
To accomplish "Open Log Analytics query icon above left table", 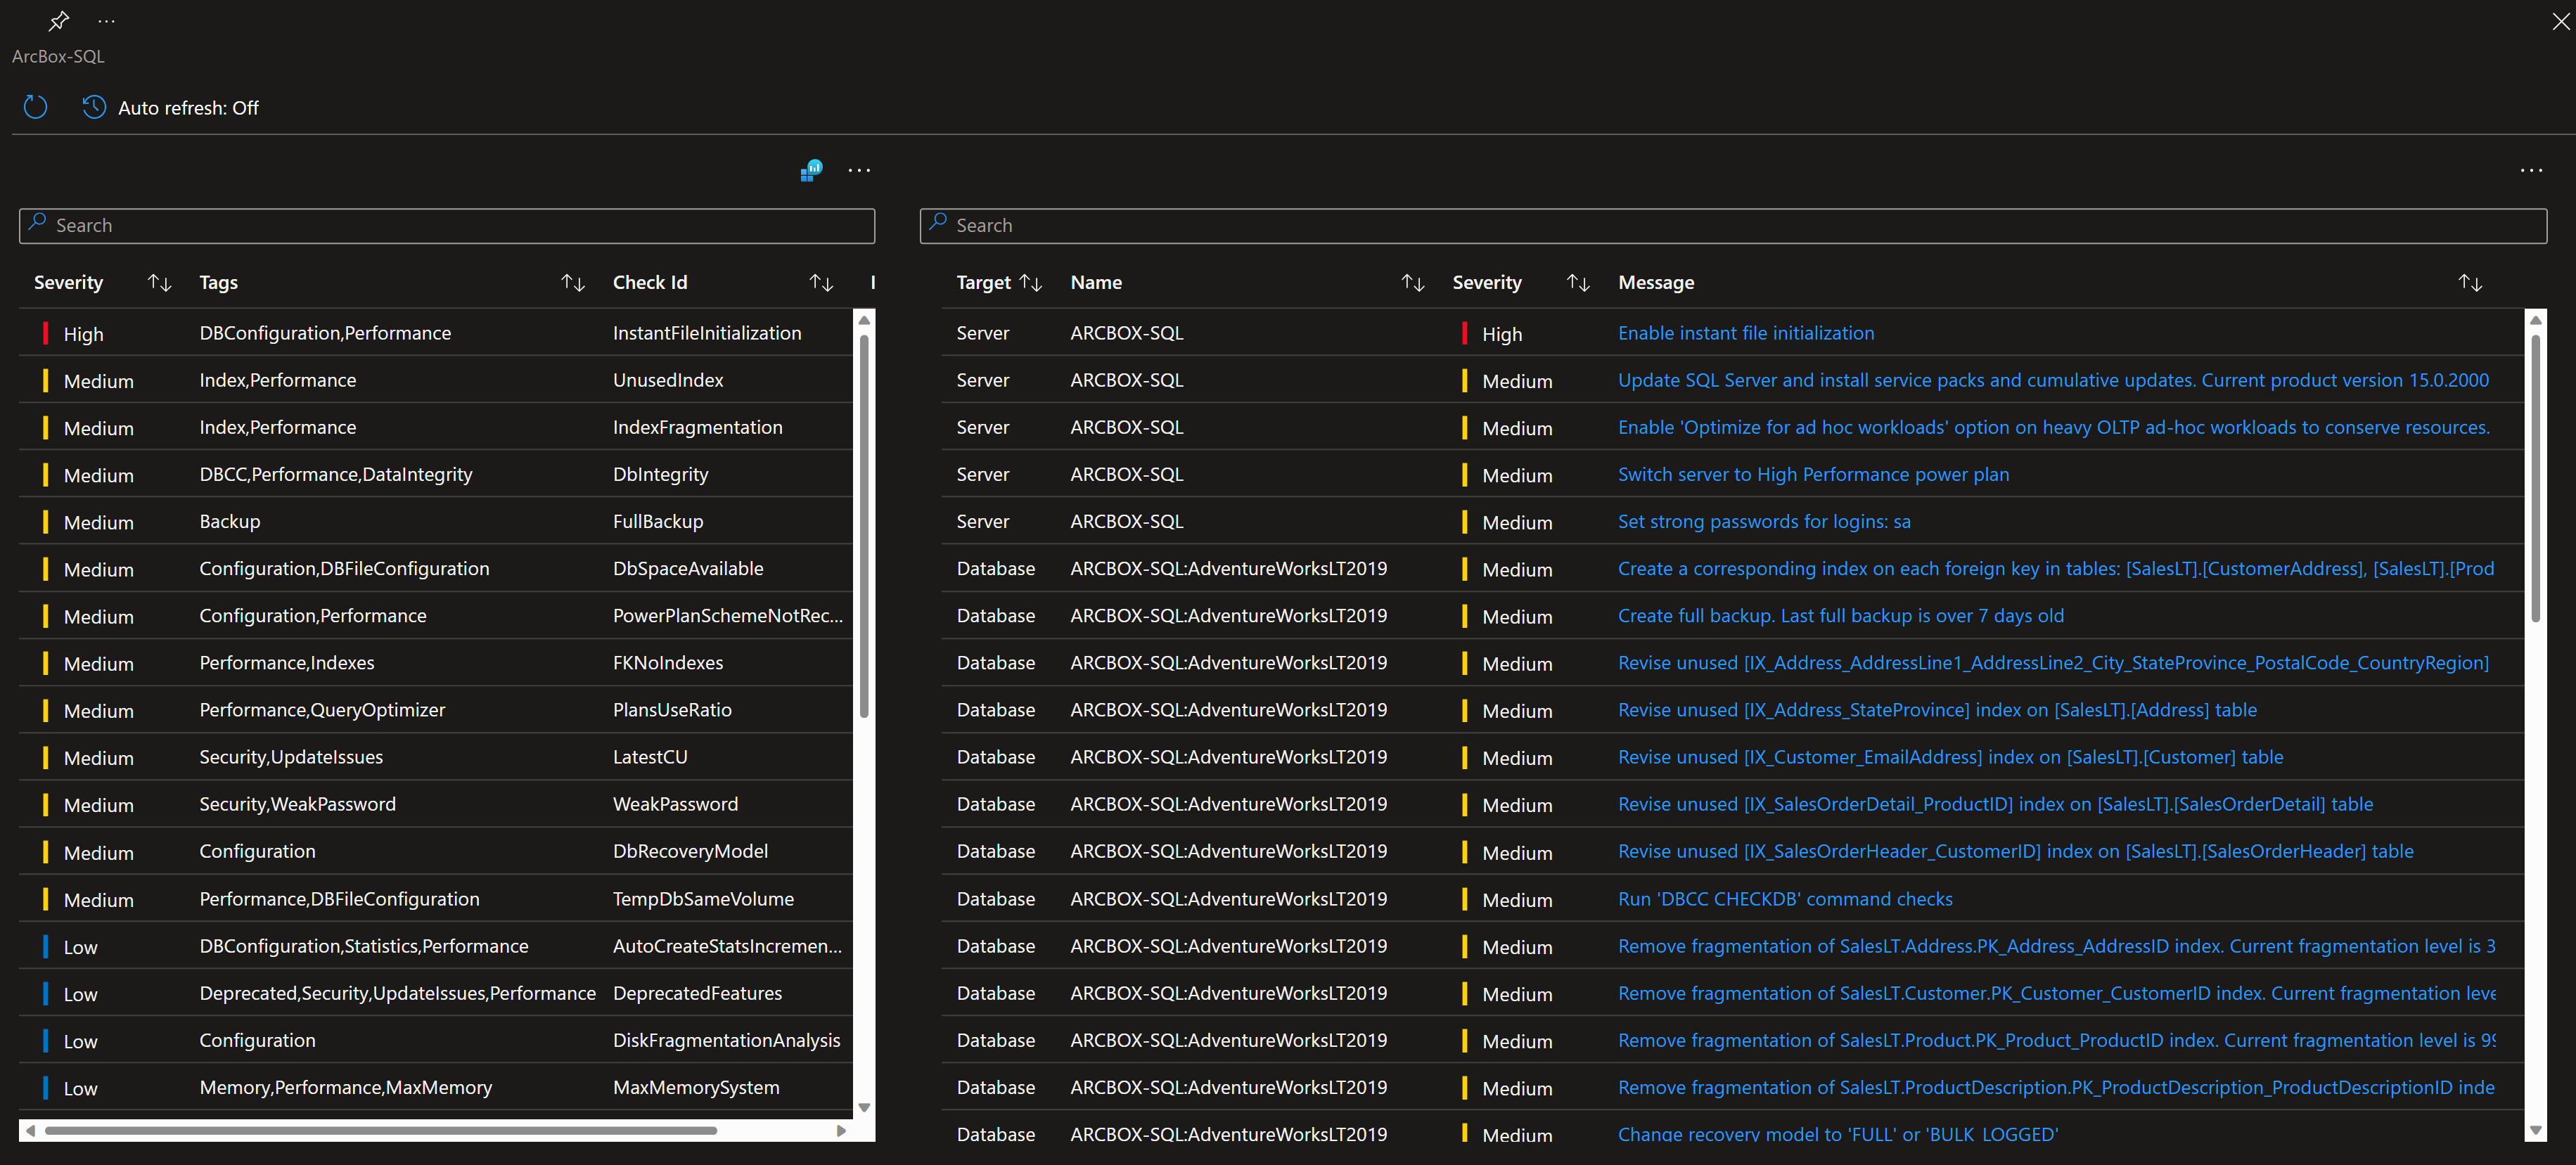I will click(811, 170).
